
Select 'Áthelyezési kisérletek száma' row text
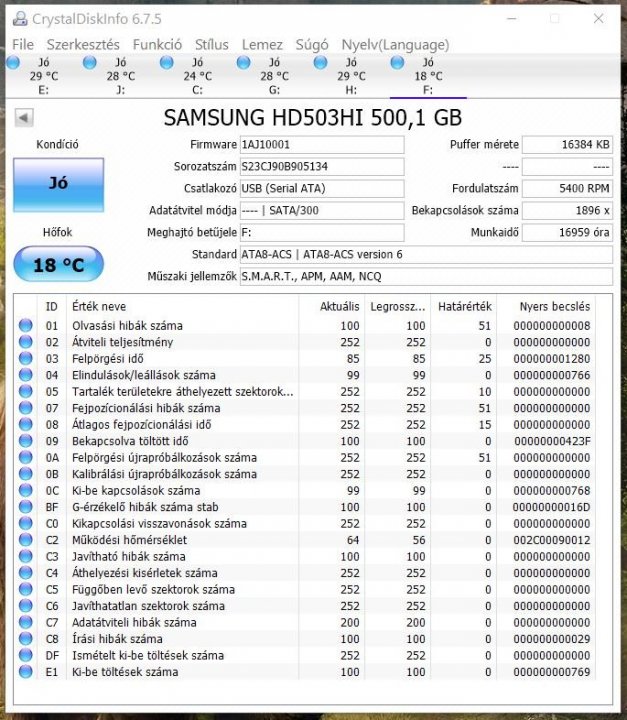pyautogui.click(x=144, y=573)
